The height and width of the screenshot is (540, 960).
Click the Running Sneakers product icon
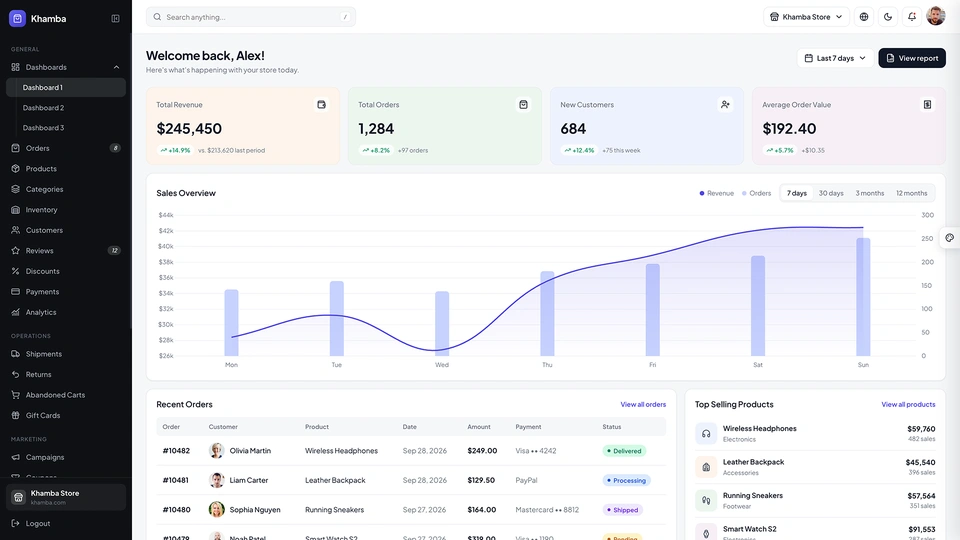coord(706,500)
